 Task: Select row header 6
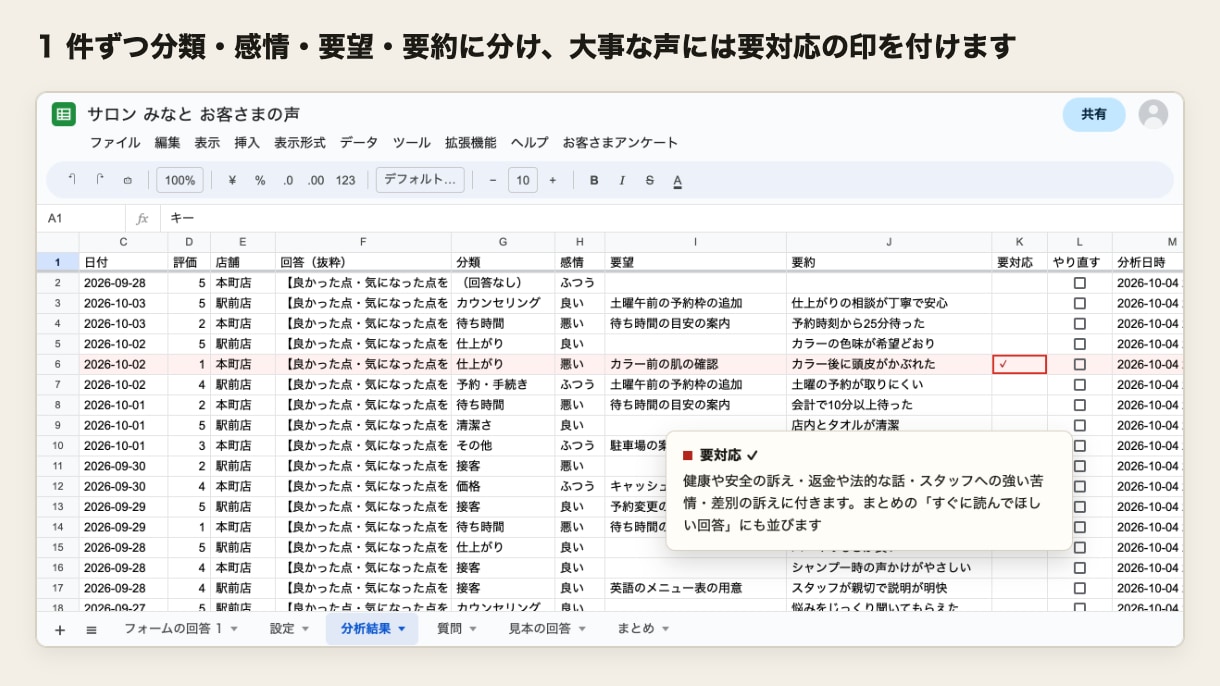point(58,364)
